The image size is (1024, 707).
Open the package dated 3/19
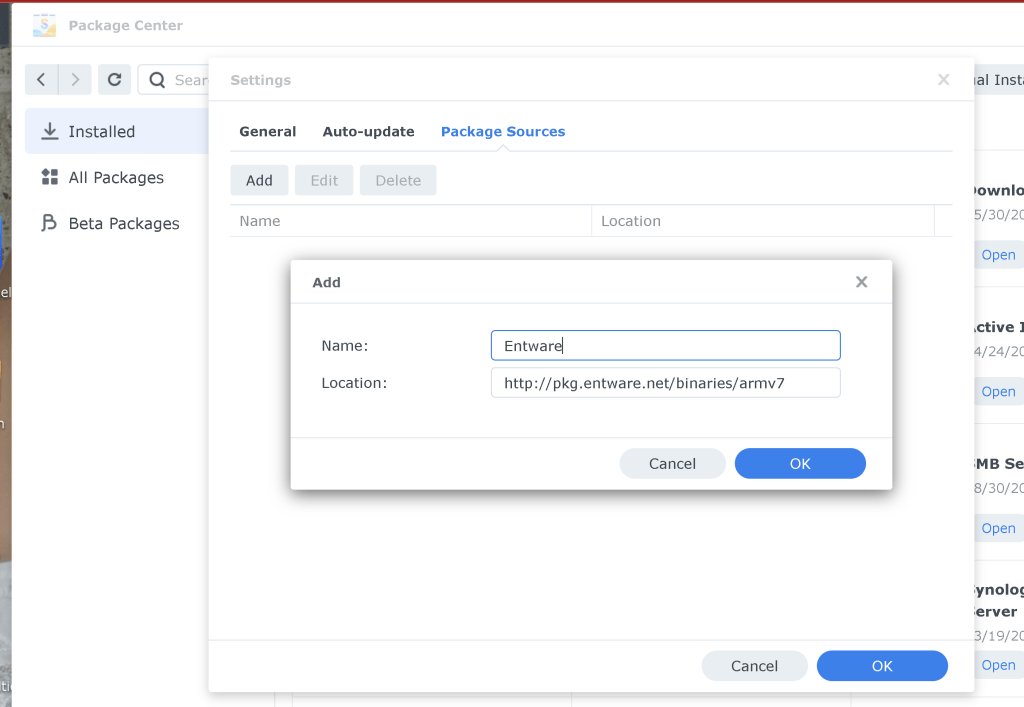pos(999,665)
